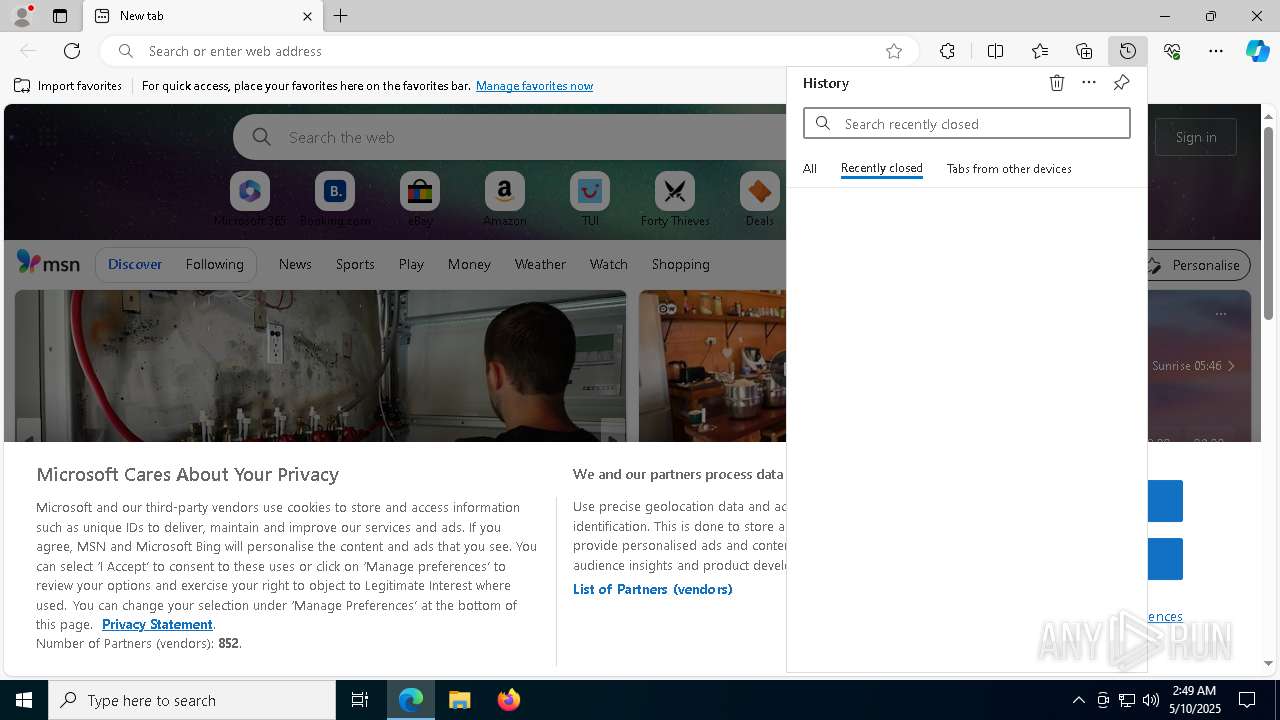
Task: Add a new tab with plus icon
Action: (341, 16)
